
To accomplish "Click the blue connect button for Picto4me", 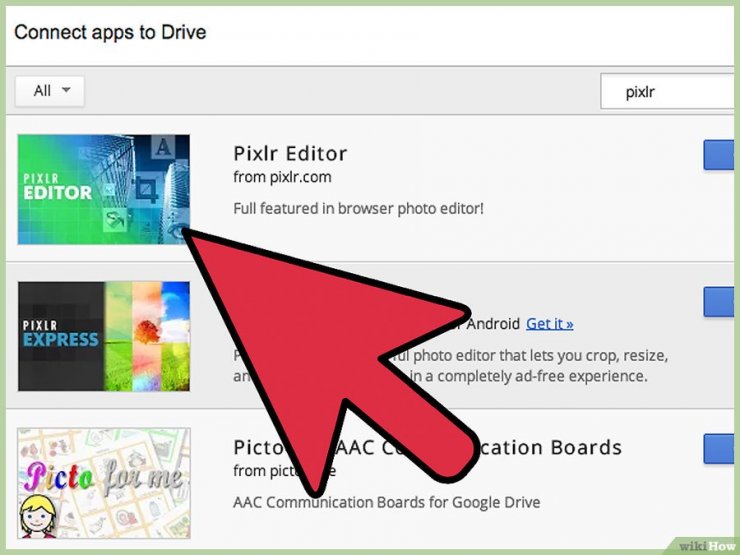I will 719,449.
